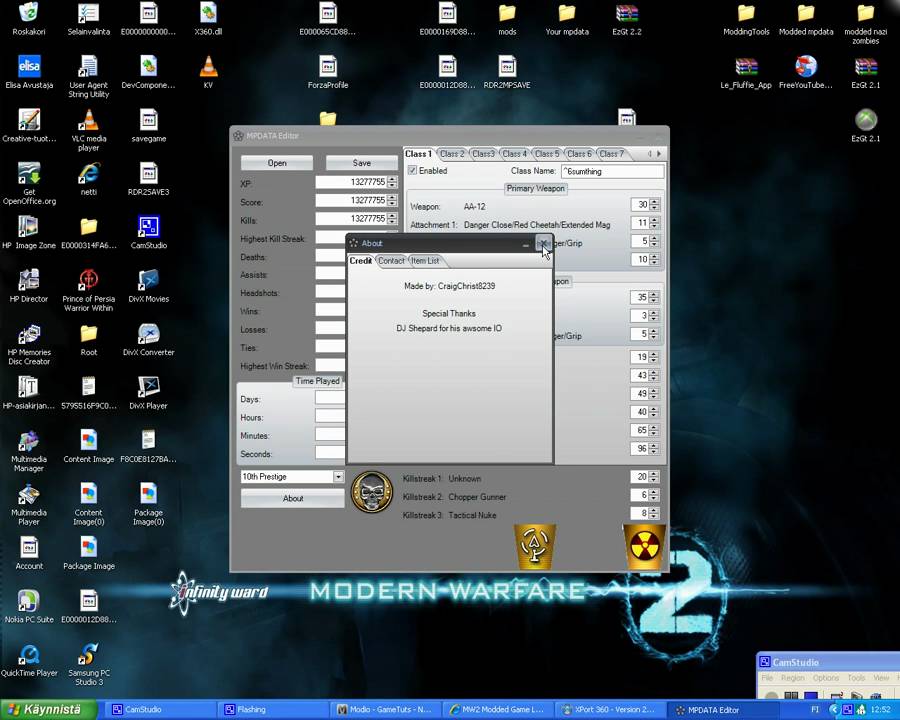Open the Item List tab in About
Viewport: 900px width, 720px height.
click(425, 261)
